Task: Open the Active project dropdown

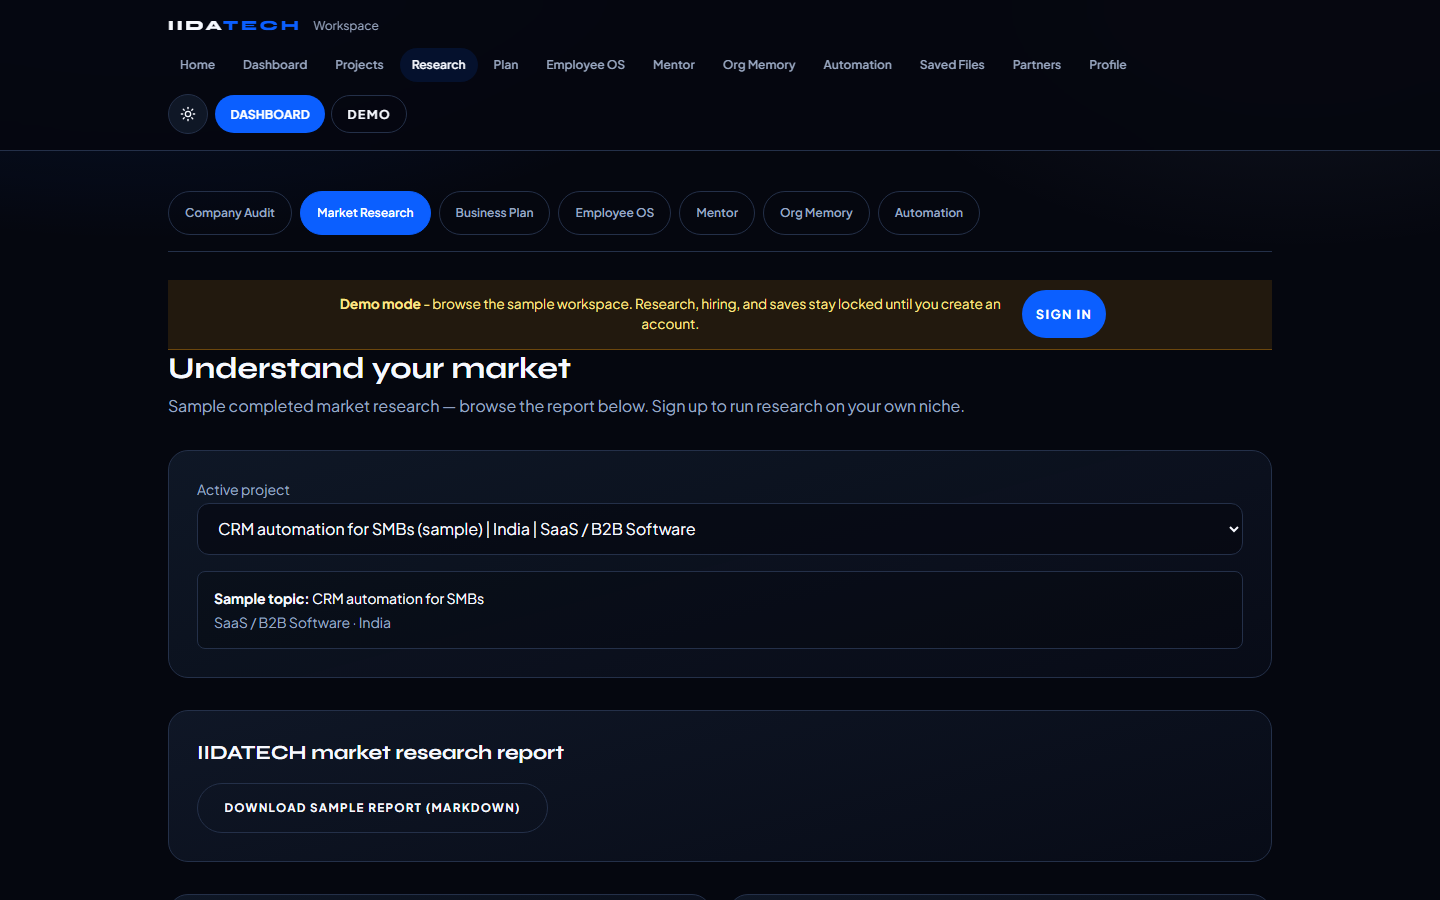Action: click(720, 529)
